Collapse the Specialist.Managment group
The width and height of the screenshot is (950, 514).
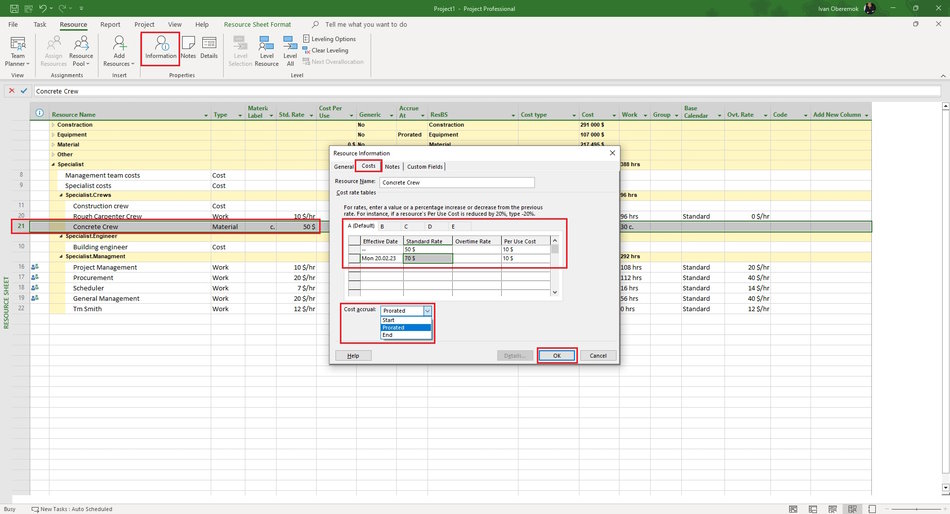(x=61, y=256)
